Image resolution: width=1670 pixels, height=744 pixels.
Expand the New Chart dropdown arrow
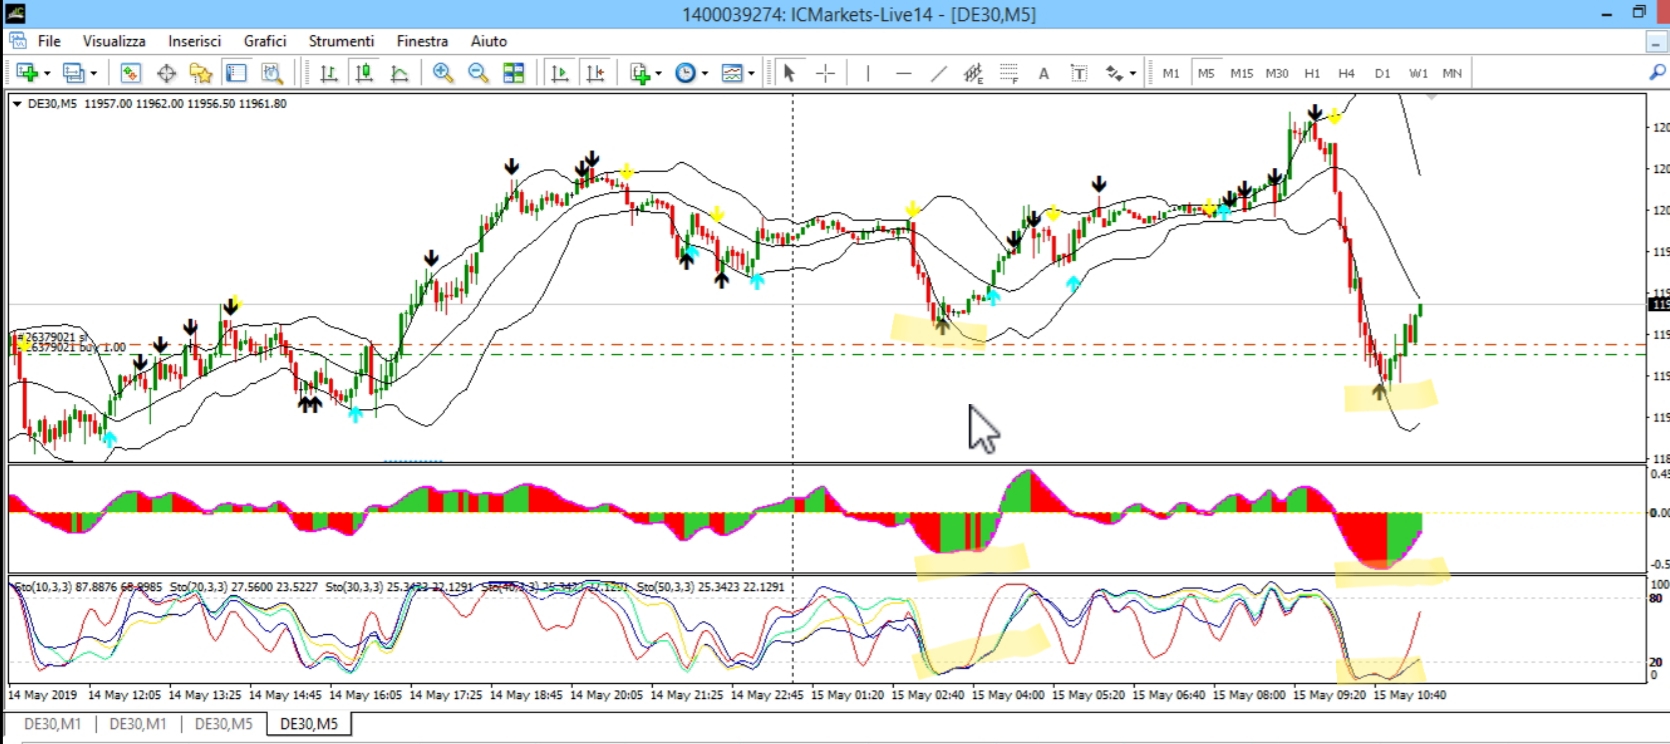click(47, 73)
